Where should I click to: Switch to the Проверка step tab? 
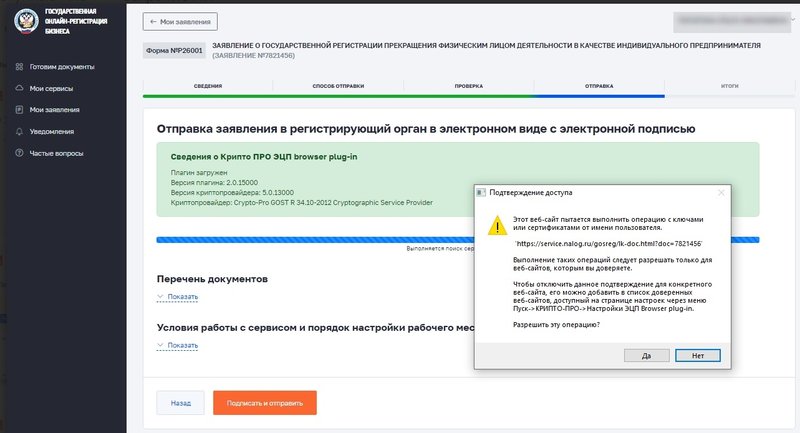click(x=469, y=86)
